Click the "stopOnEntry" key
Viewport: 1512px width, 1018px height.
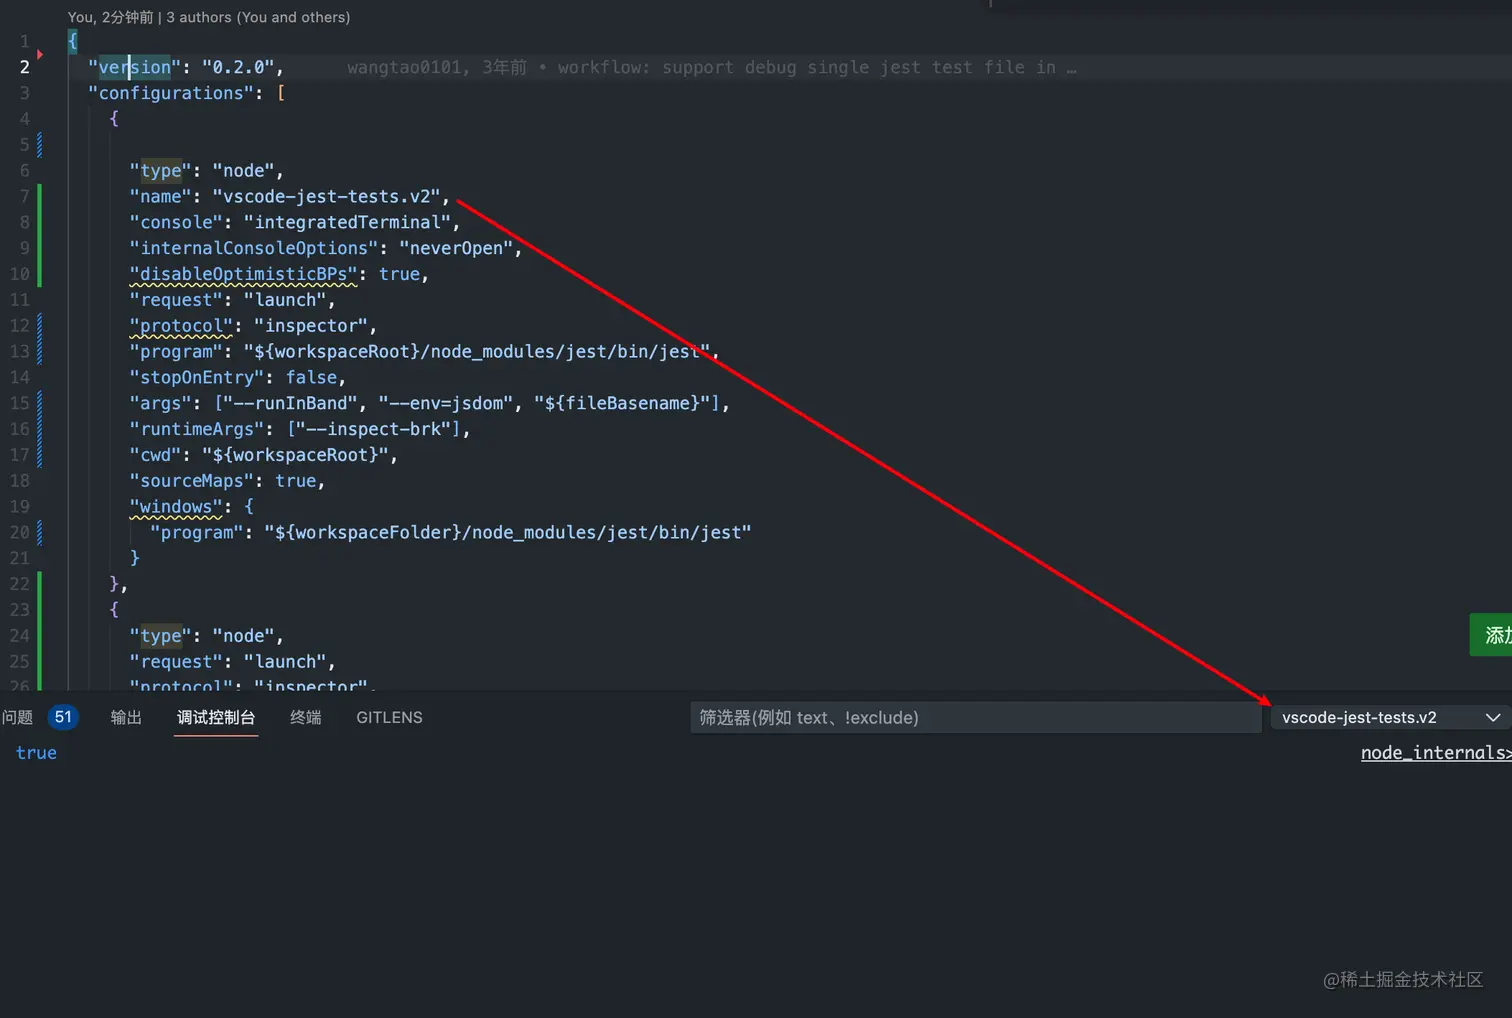197,377
